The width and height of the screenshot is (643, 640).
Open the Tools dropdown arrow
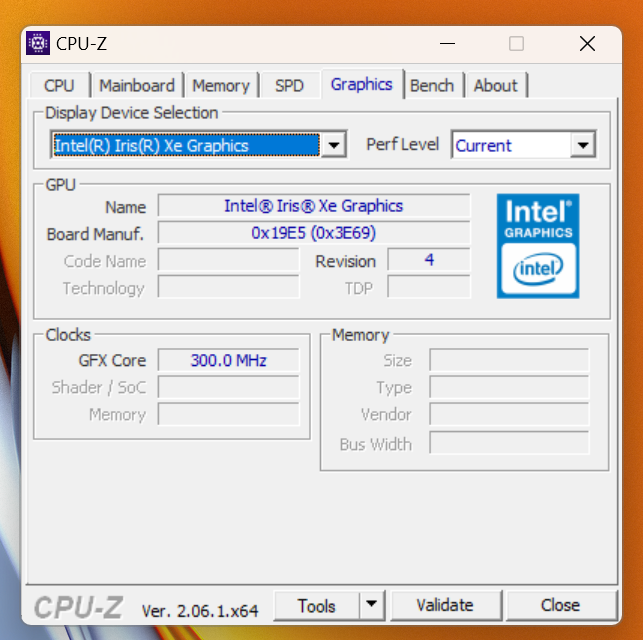coord(372,605)
